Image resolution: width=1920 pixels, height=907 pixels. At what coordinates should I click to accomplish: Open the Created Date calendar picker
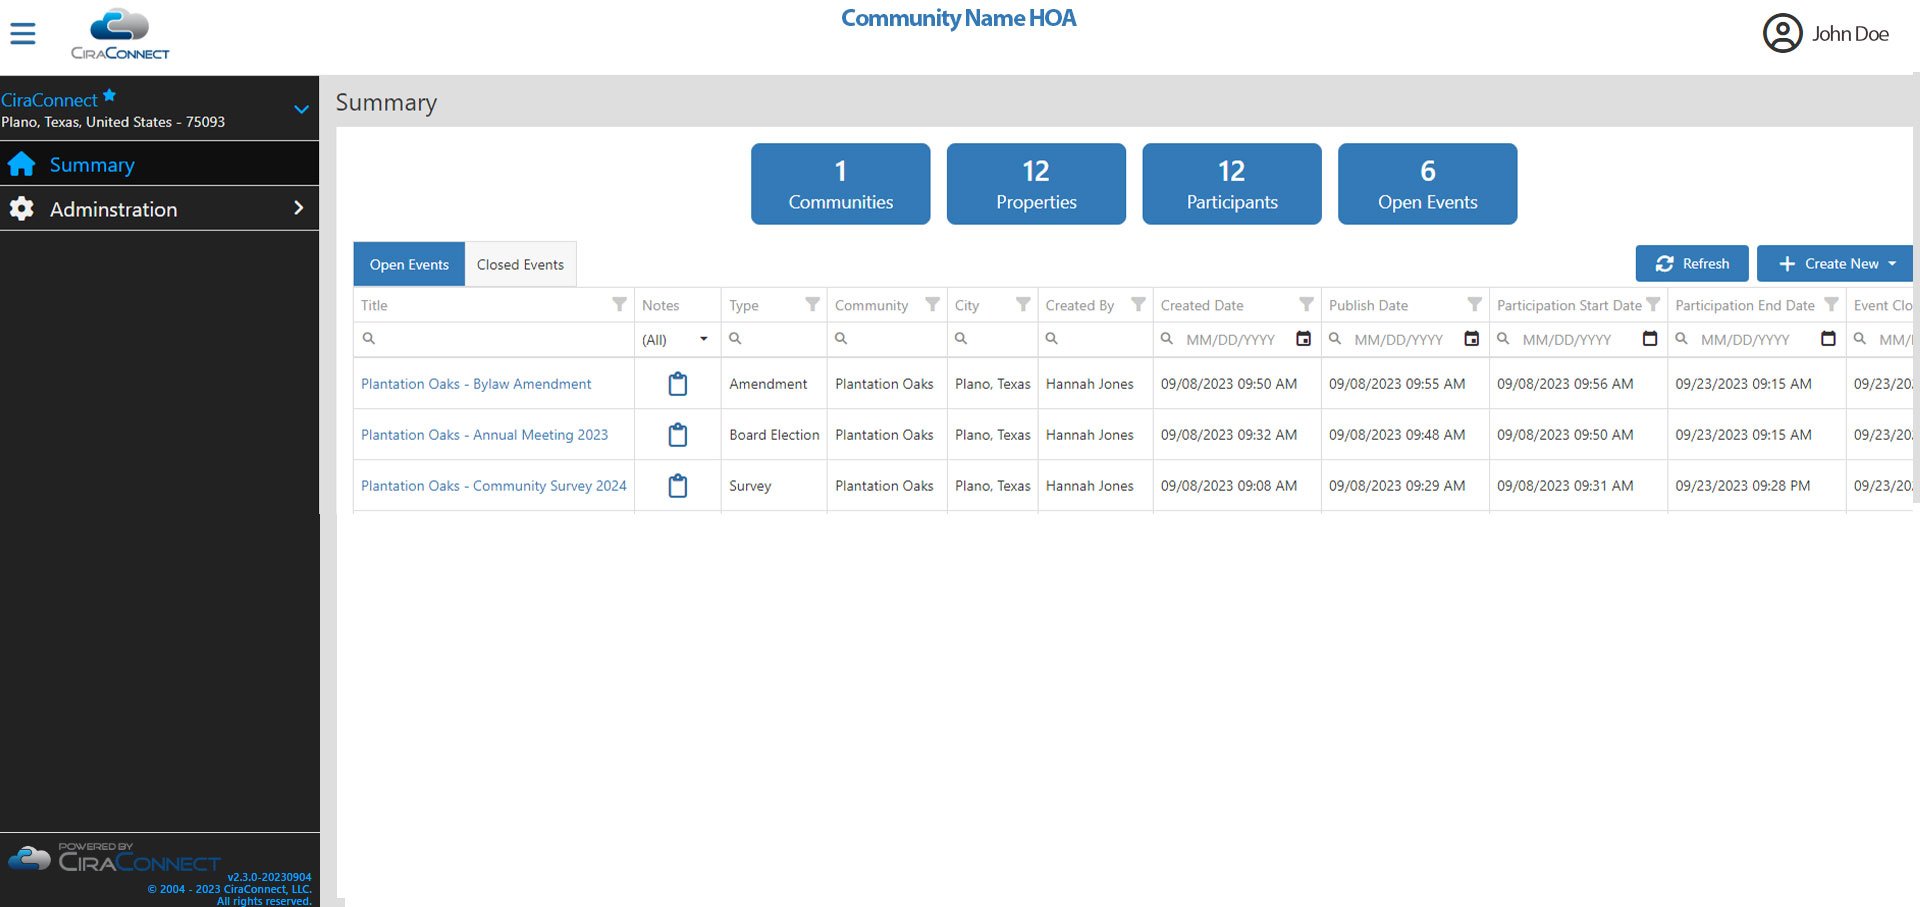point(1303,339)
